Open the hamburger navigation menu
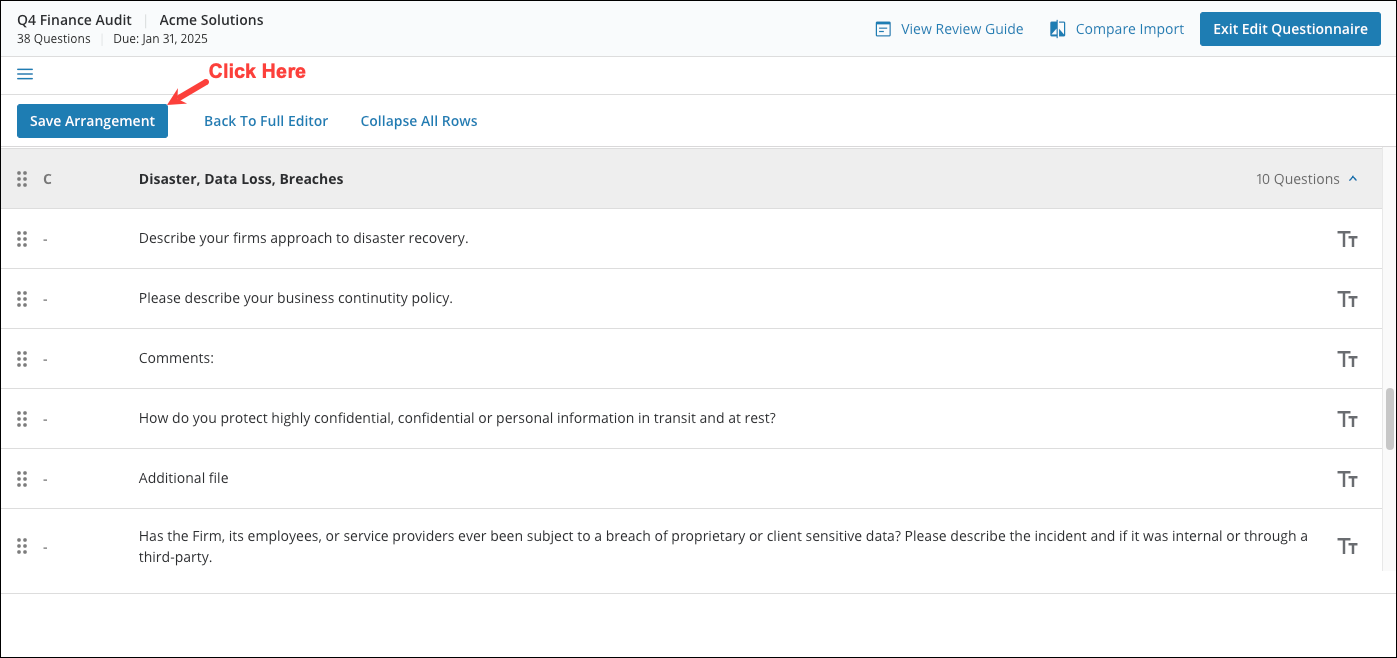Screen dimensions: 1397x658 [x=24, y=74]
